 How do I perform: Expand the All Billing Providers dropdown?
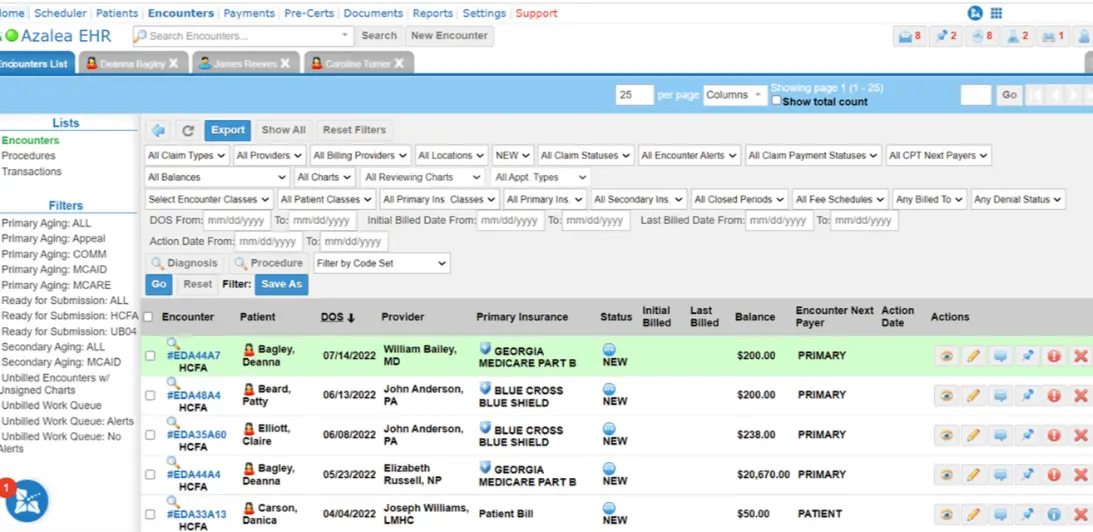point(361,155)
